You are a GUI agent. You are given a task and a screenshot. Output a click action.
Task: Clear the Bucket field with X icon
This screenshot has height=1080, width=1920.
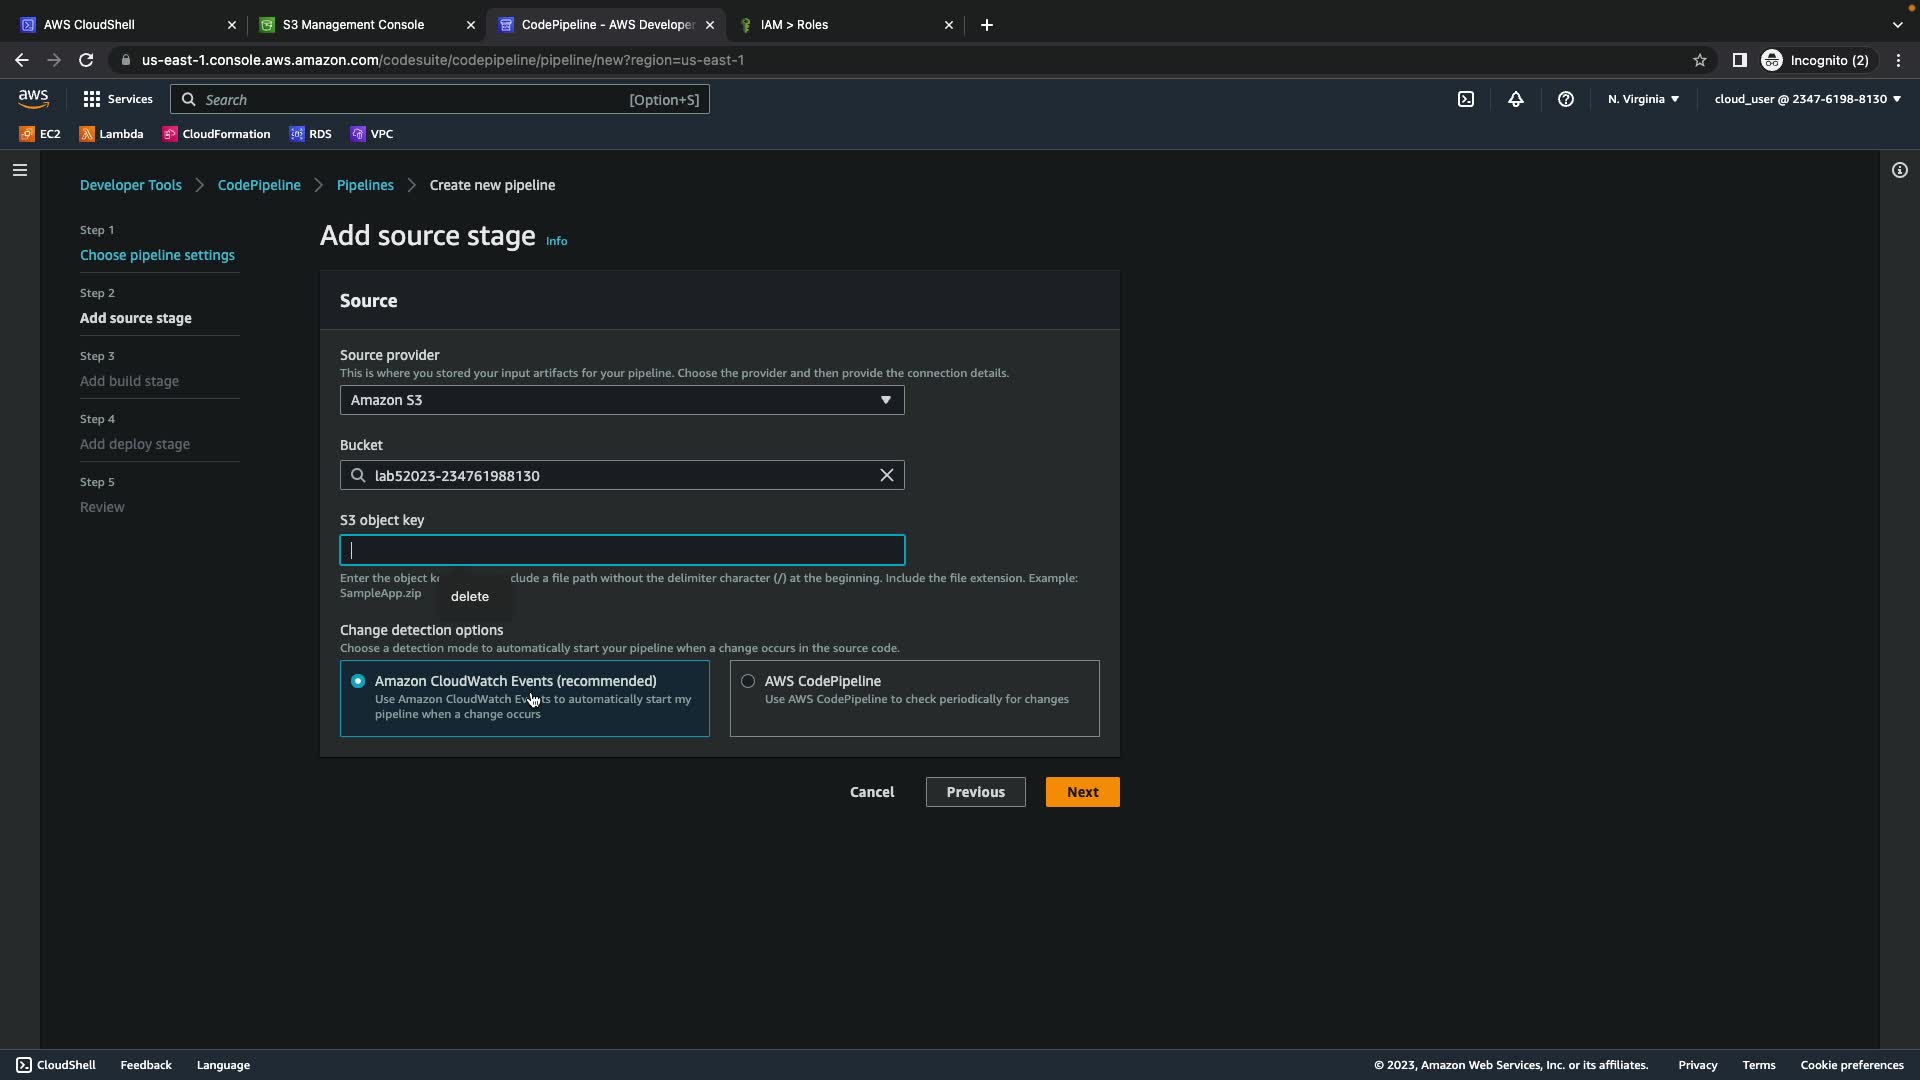tap(886, 475)
